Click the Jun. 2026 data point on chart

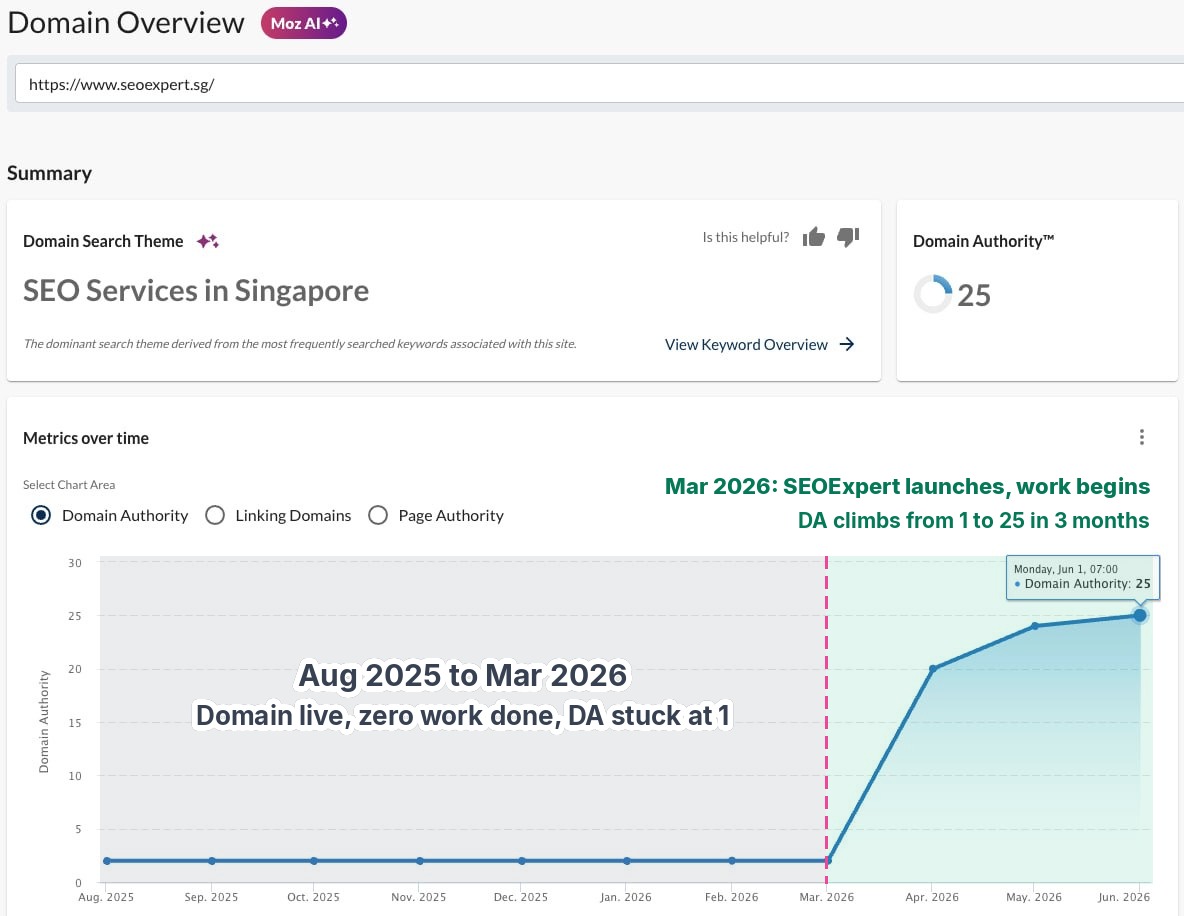coord(1140,615)
